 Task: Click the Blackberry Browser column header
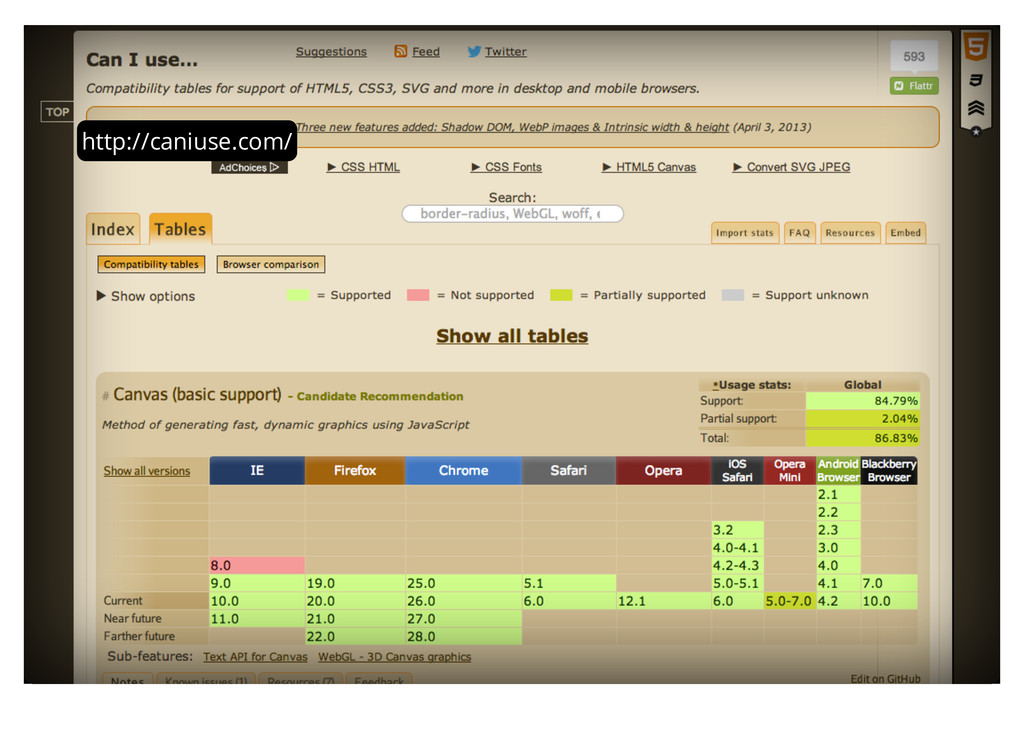coord(889,471)
